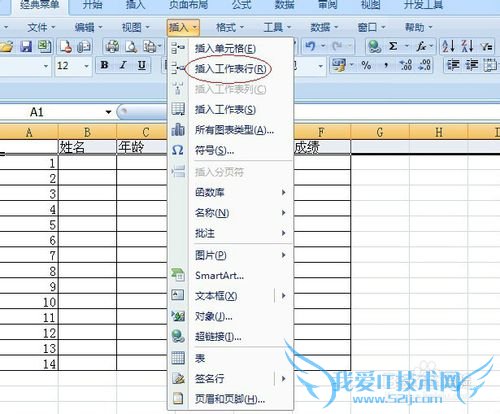Screen dimensions: 500x414
Task: Choose 符号(S)... from menu
Action: (x=231, y=150)
